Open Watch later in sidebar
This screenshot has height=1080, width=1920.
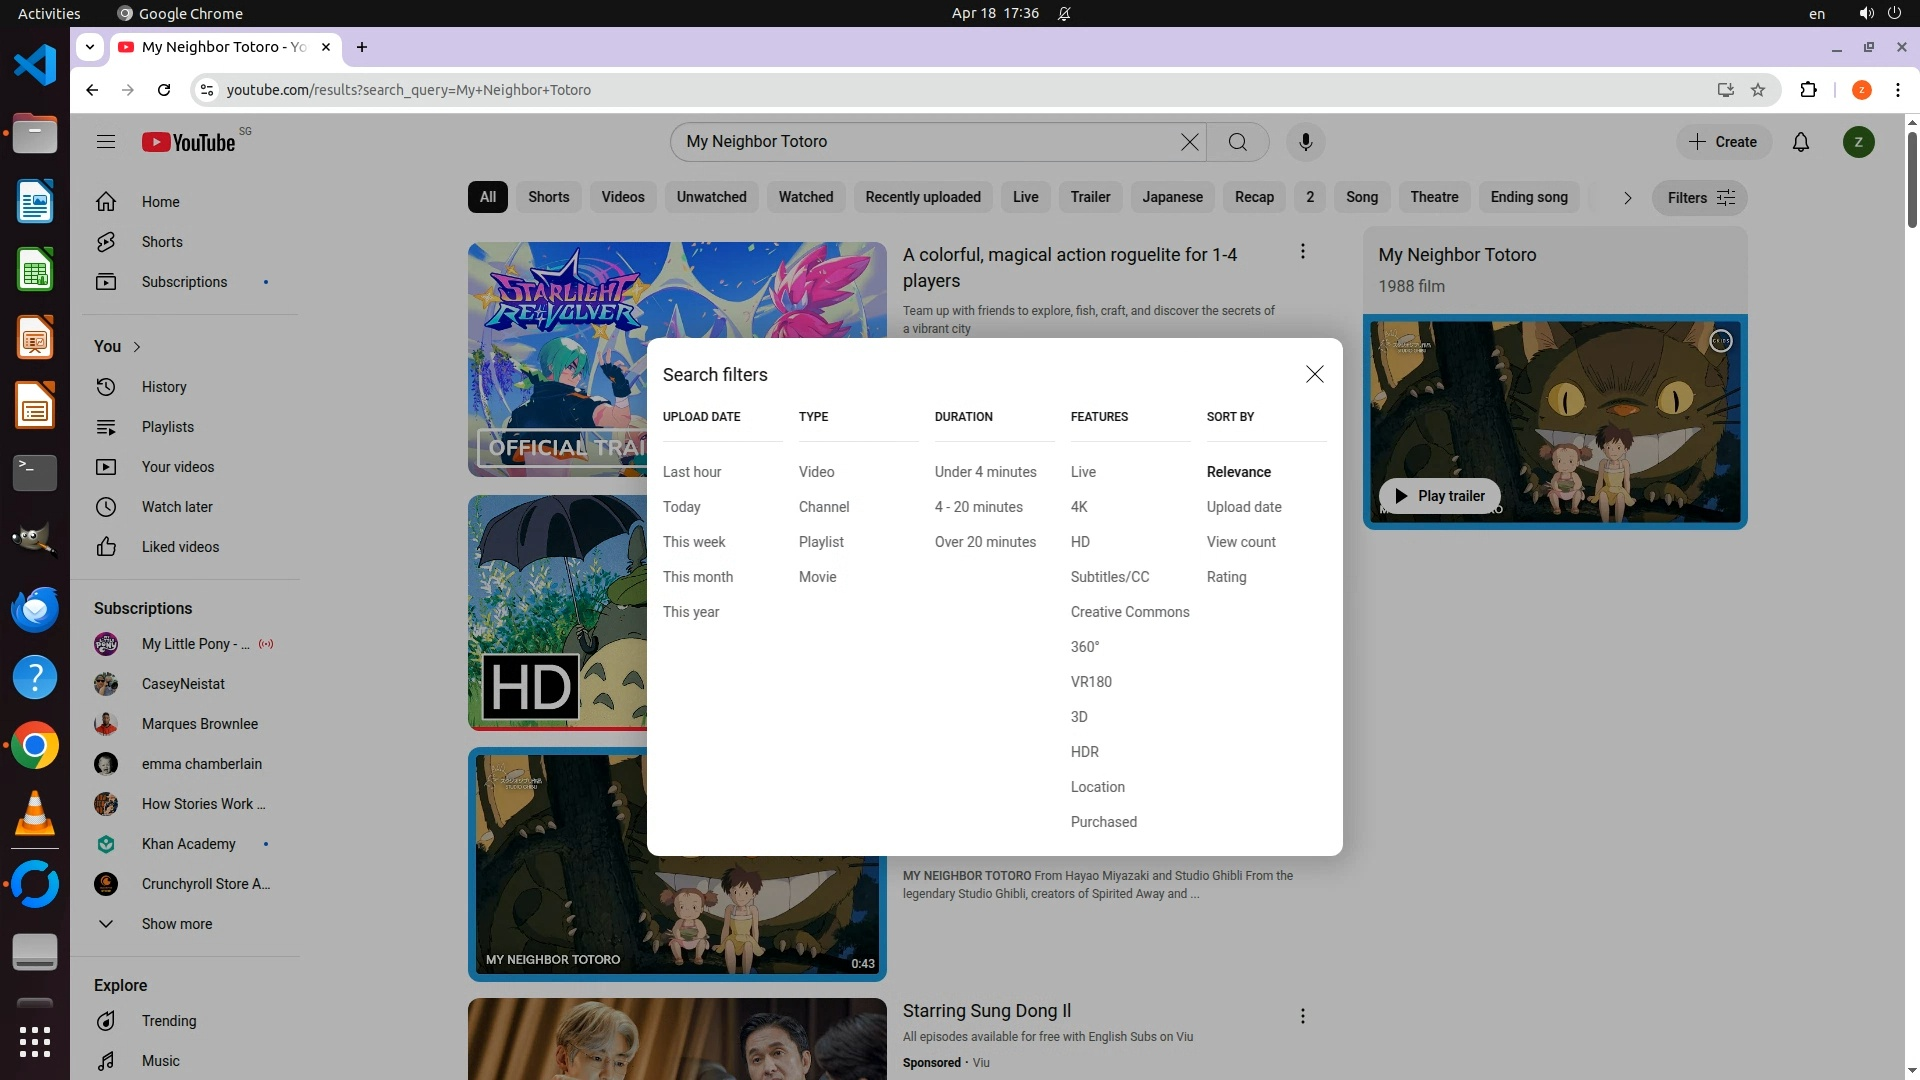tap(176, 507)
